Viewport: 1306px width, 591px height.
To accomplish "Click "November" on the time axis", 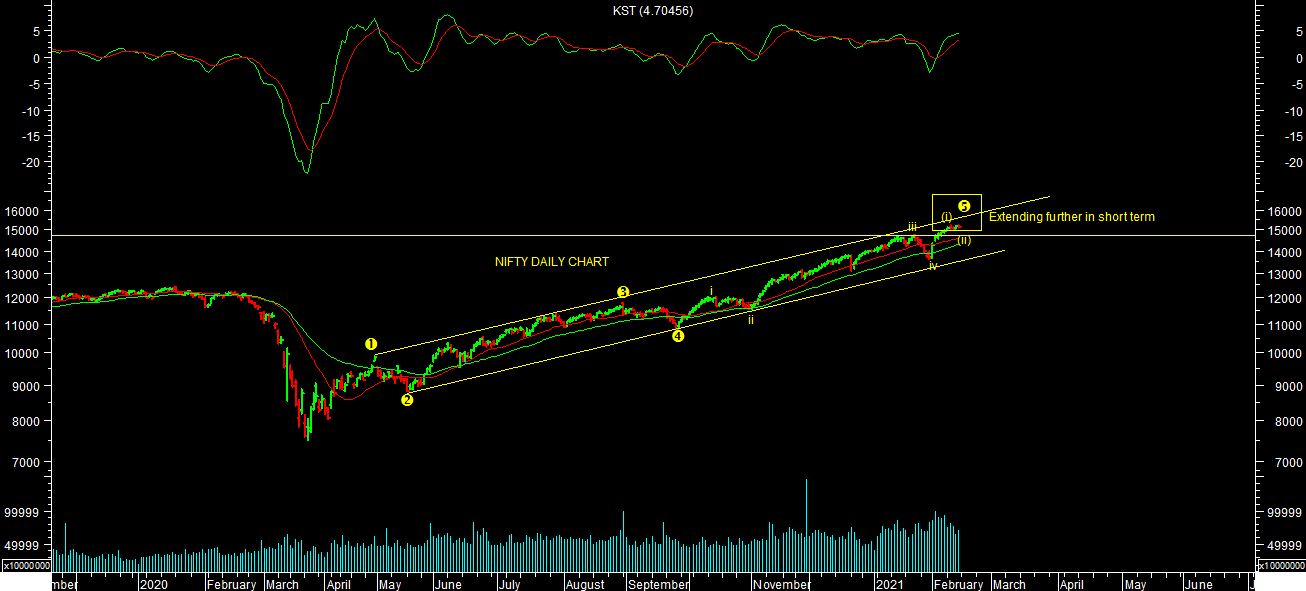I will [783, 583].
